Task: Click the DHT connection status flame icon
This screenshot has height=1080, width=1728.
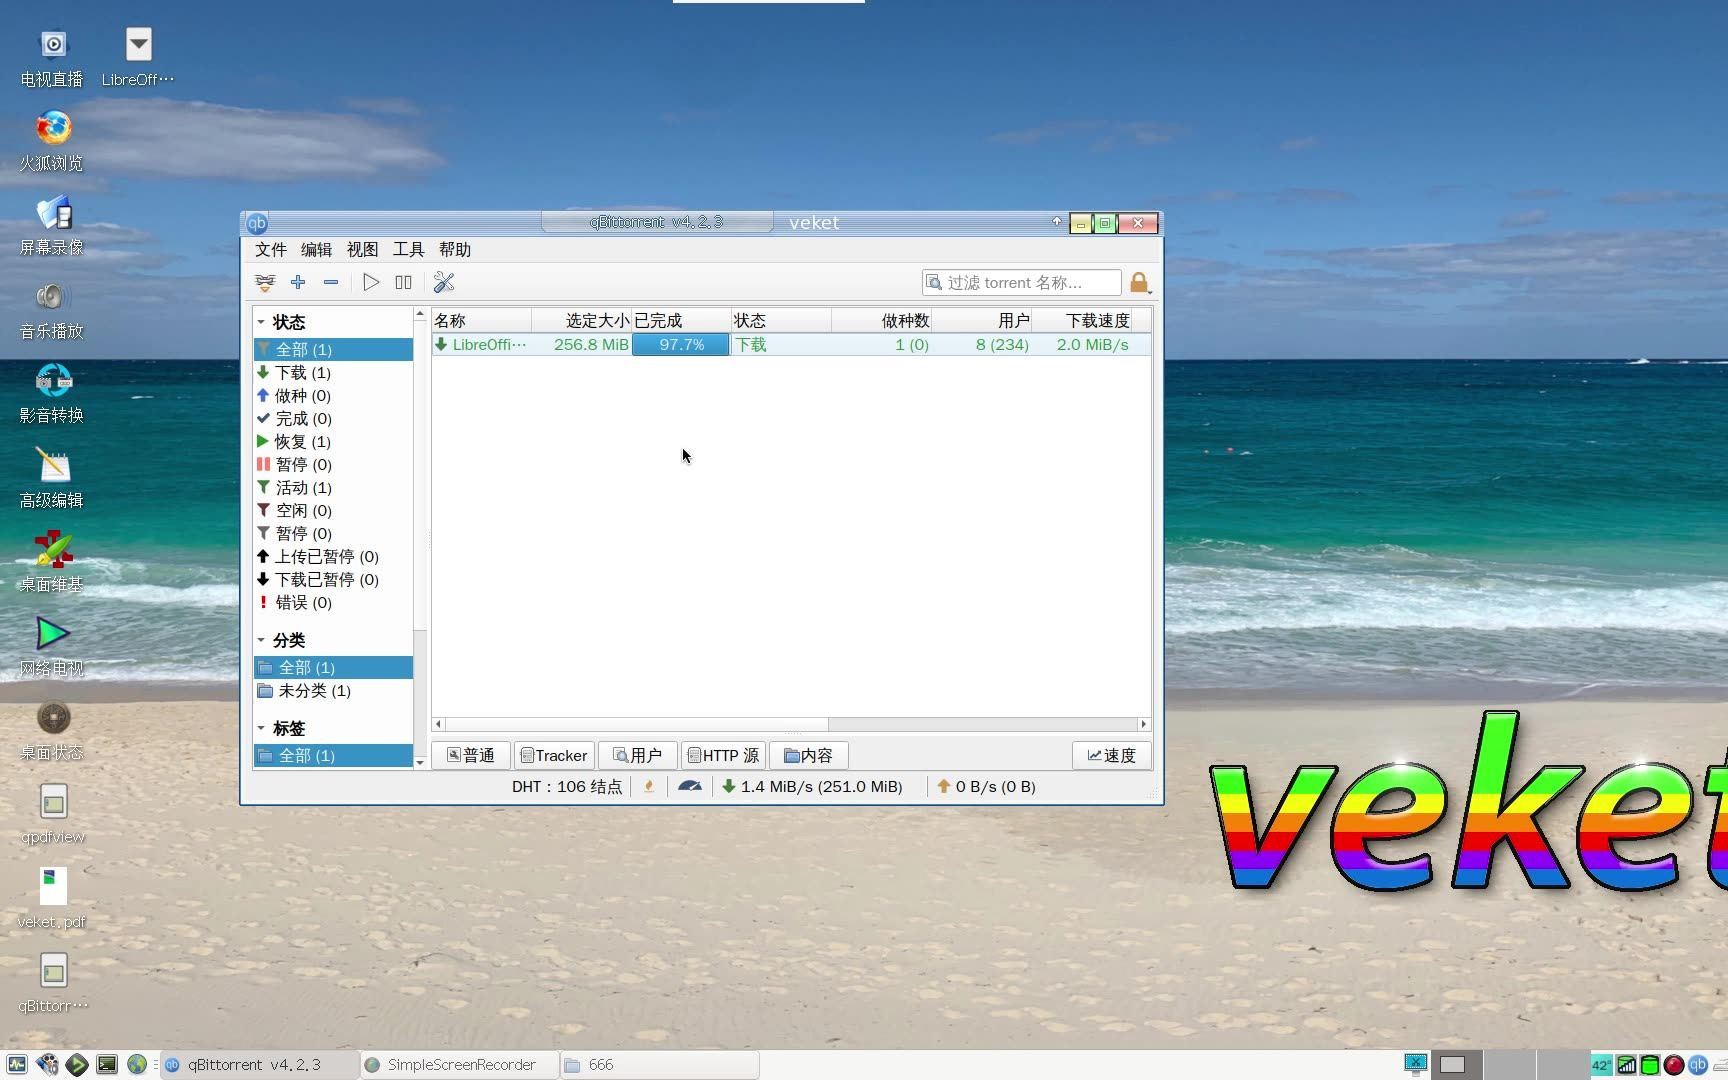Action: [x=649, y=787]
